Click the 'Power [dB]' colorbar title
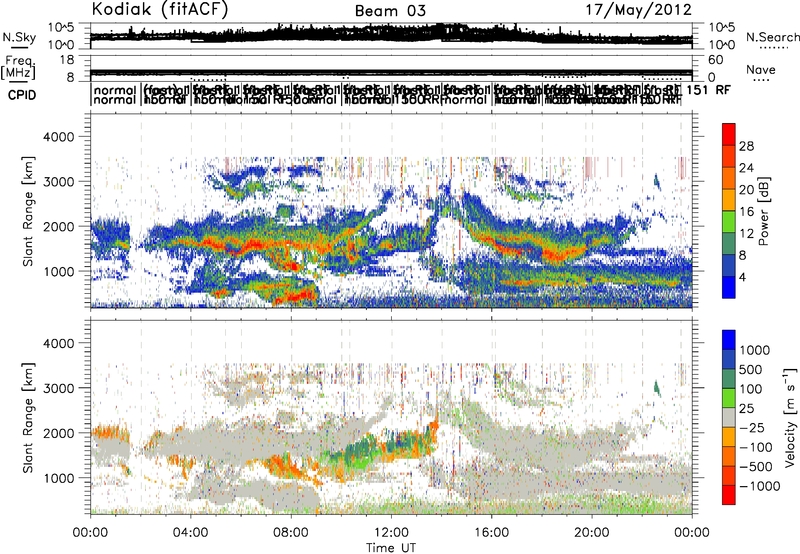The image size is (800, 554). click(x=763, y=211)
